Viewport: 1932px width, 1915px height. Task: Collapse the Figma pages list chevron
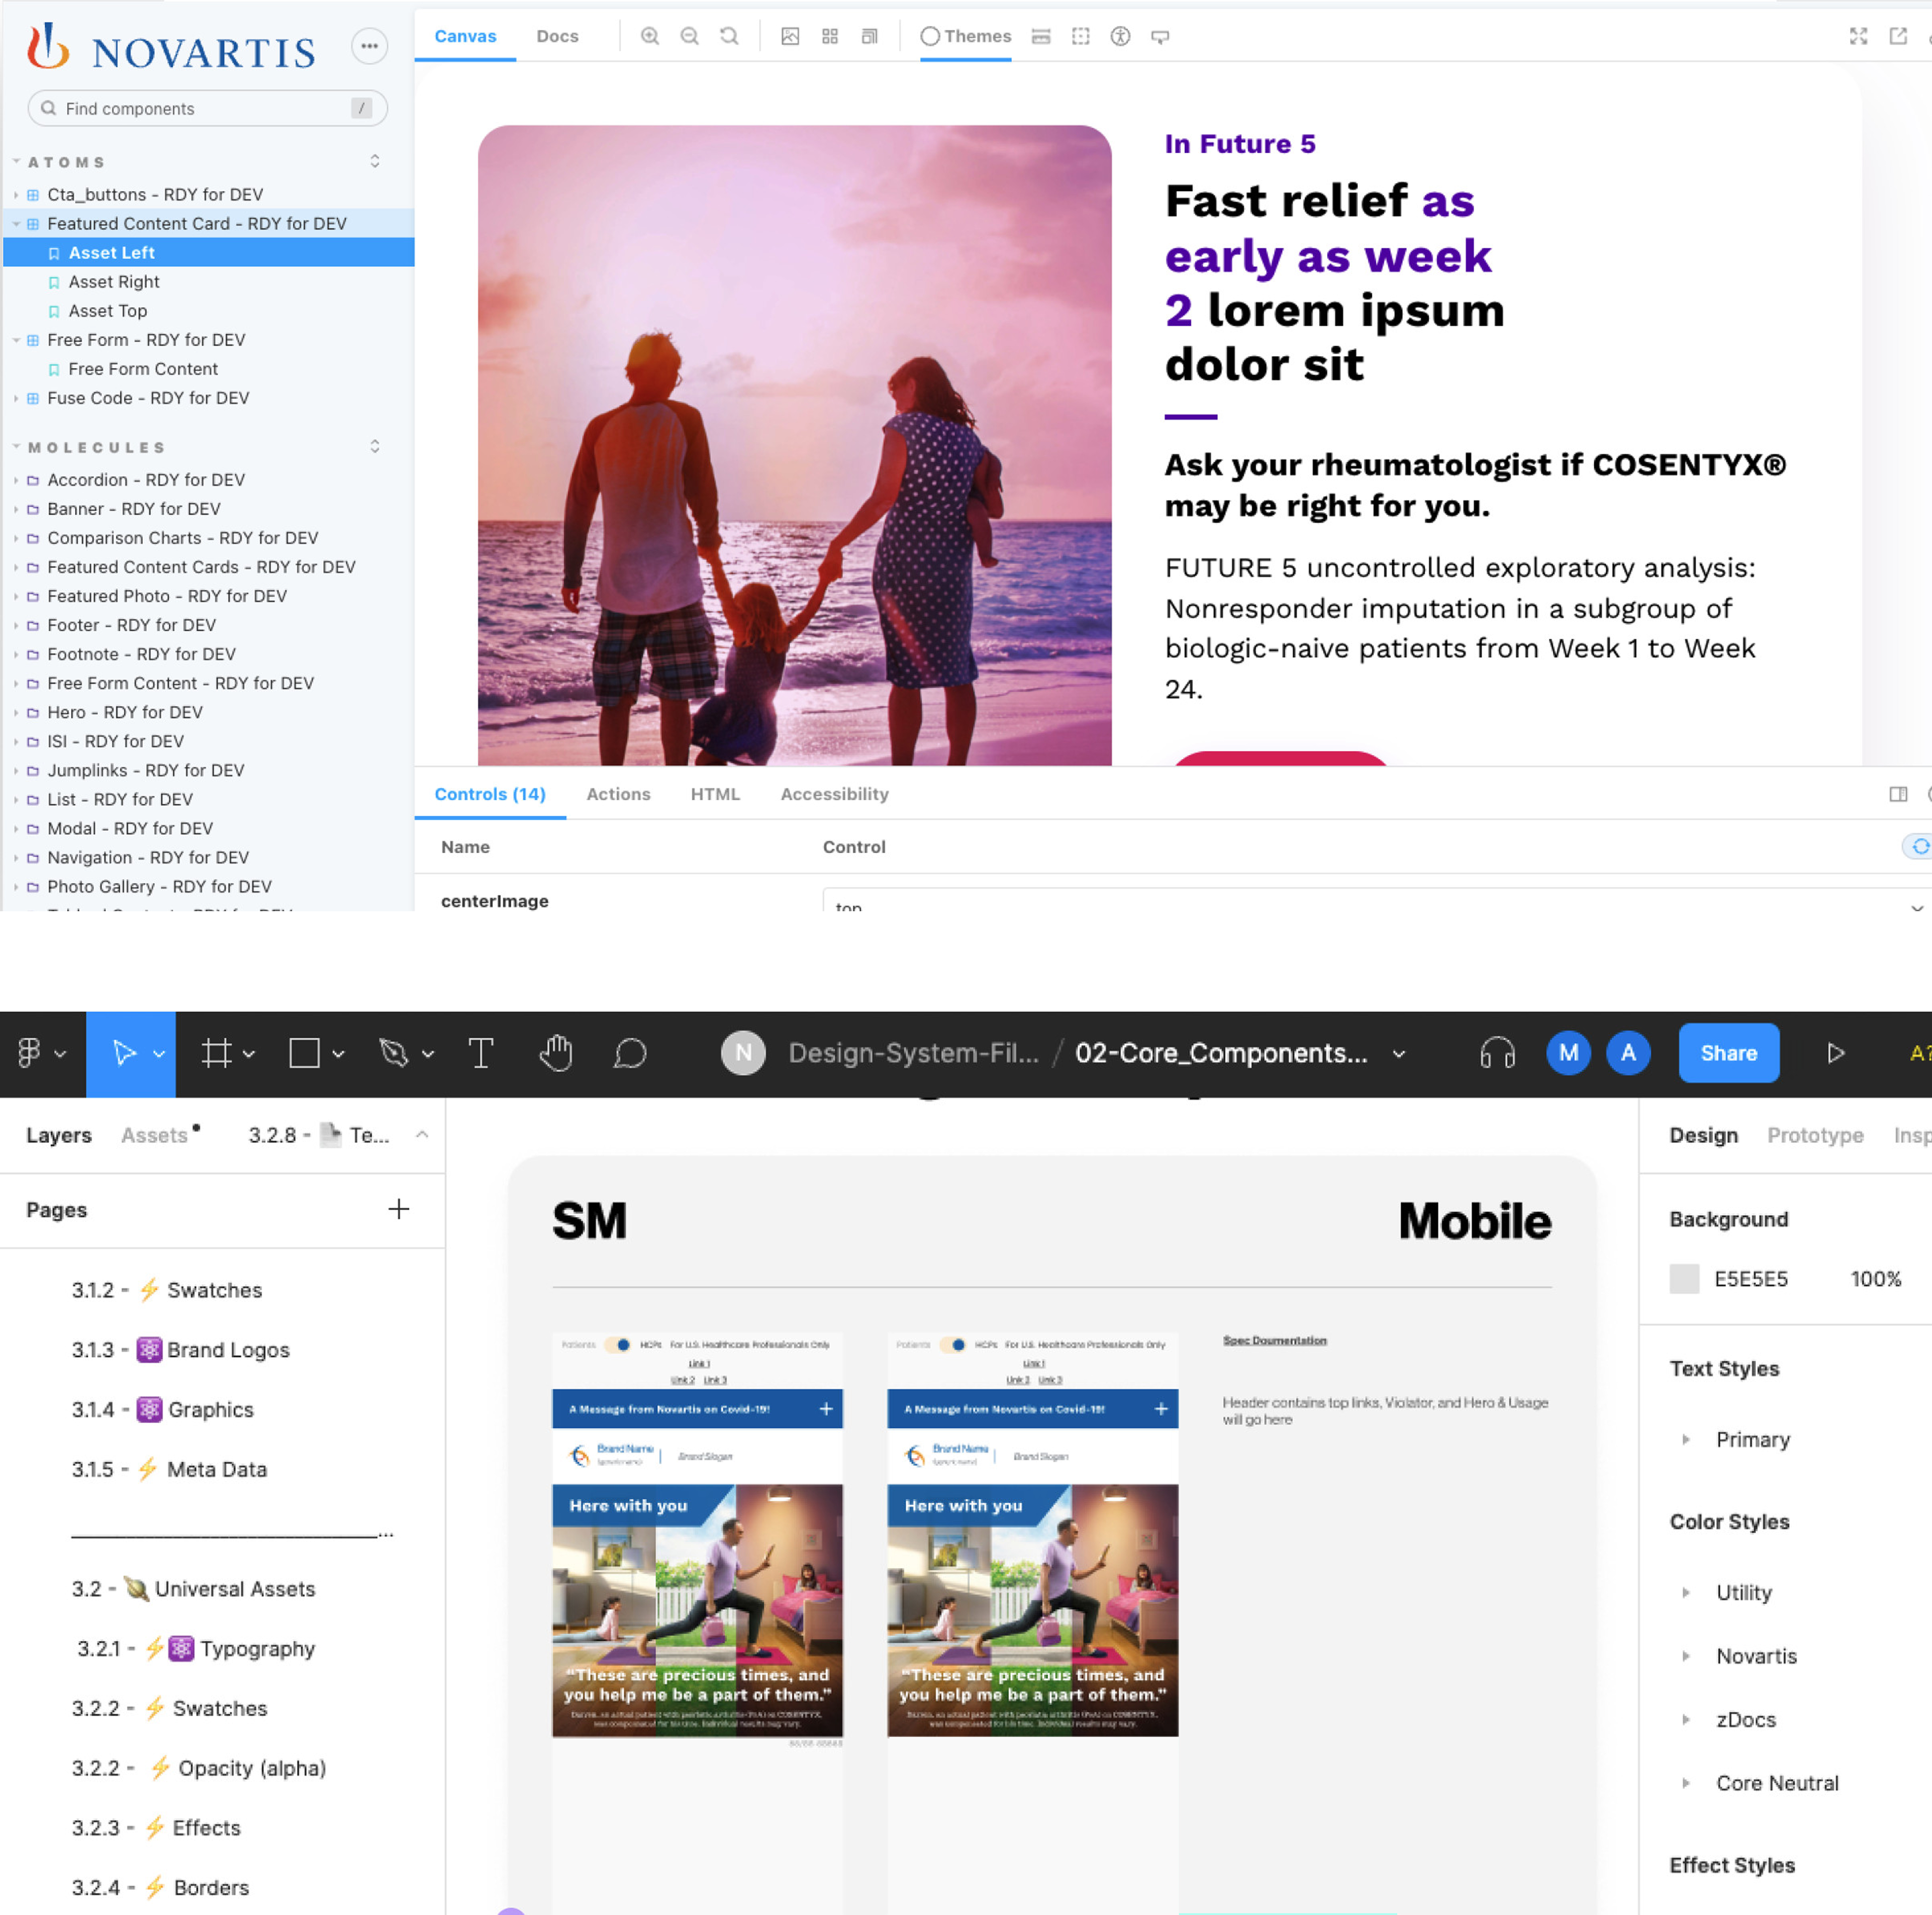coord(422,1135)
